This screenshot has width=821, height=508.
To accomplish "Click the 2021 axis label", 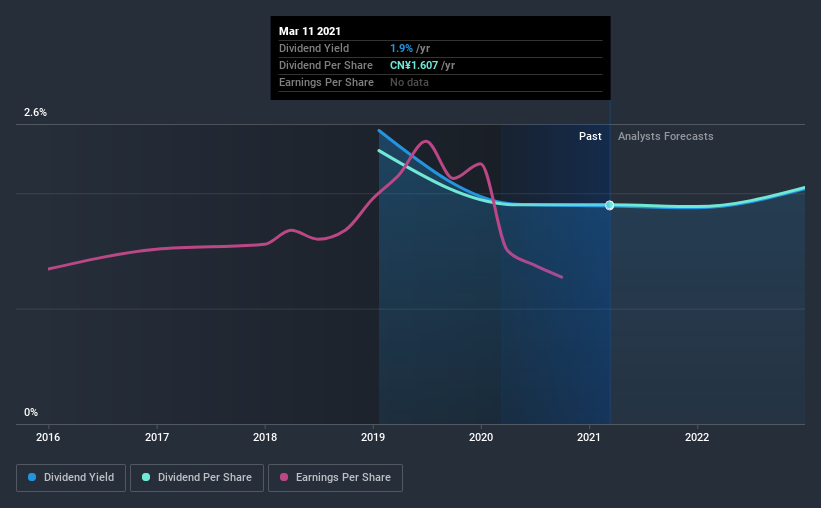I will coord(589,437).
